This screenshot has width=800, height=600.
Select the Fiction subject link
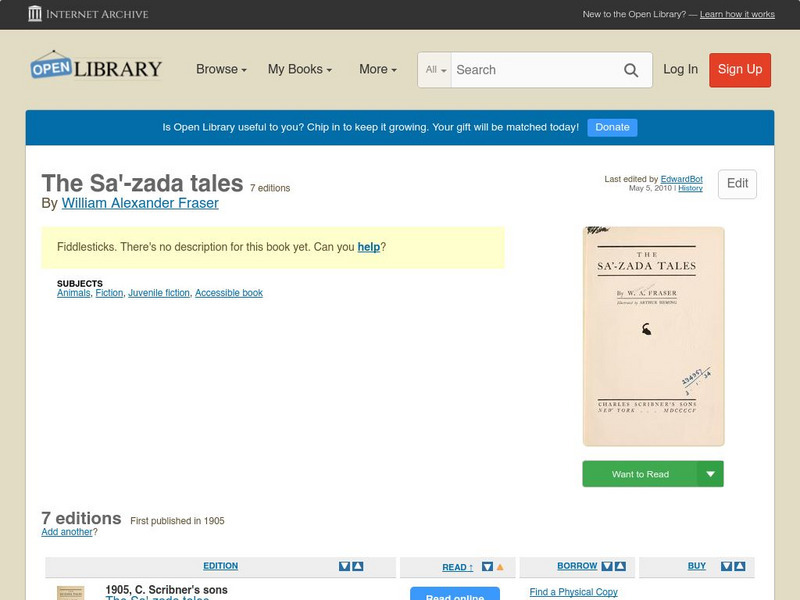coord(111,292)
